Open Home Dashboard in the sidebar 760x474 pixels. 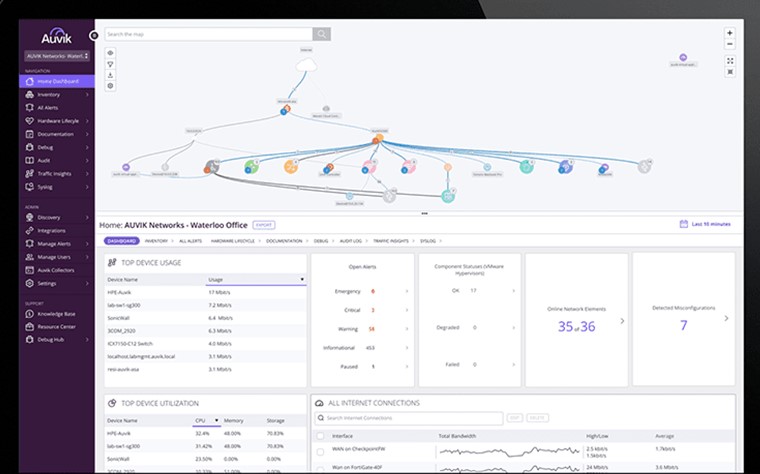click(57, 81)
